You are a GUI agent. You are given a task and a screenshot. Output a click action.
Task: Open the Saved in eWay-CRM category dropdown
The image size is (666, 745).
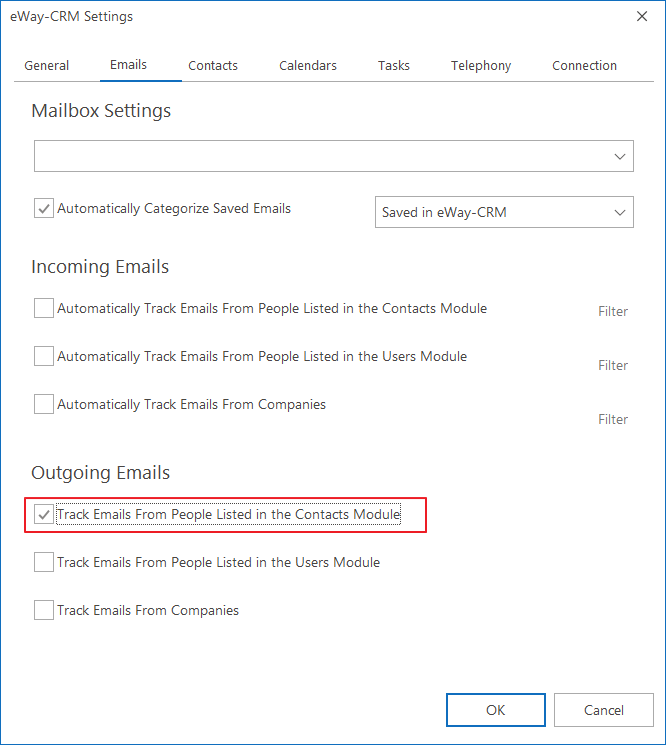[x=504, y=212]
